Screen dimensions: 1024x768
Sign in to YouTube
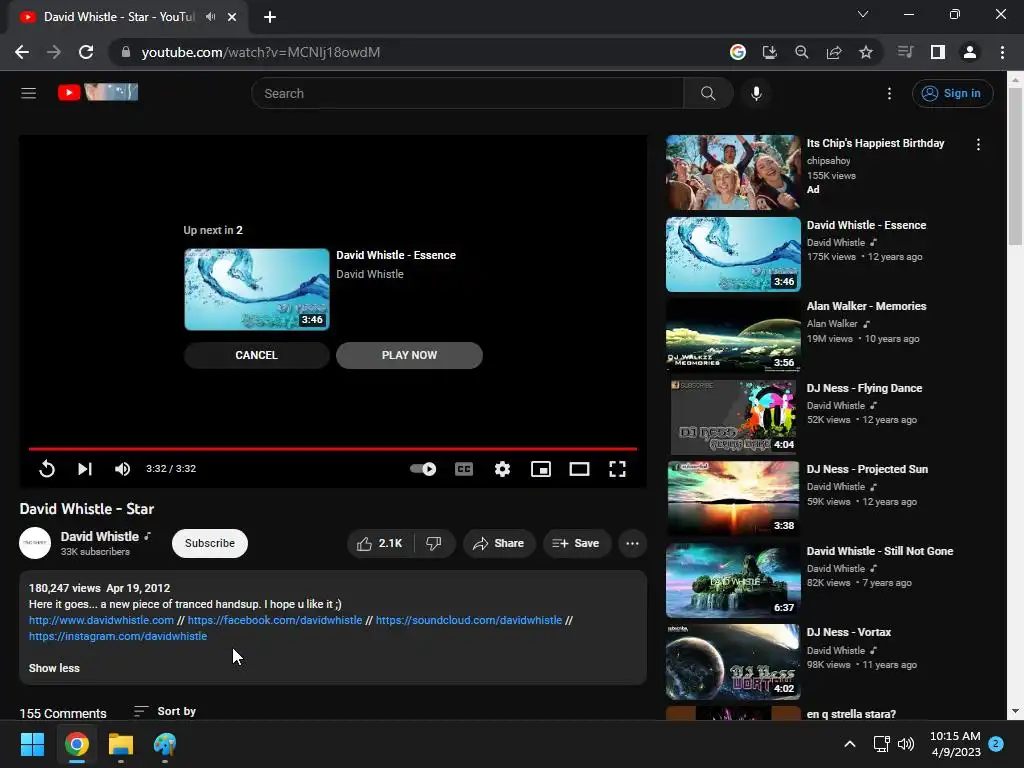(x=952, y=93)
